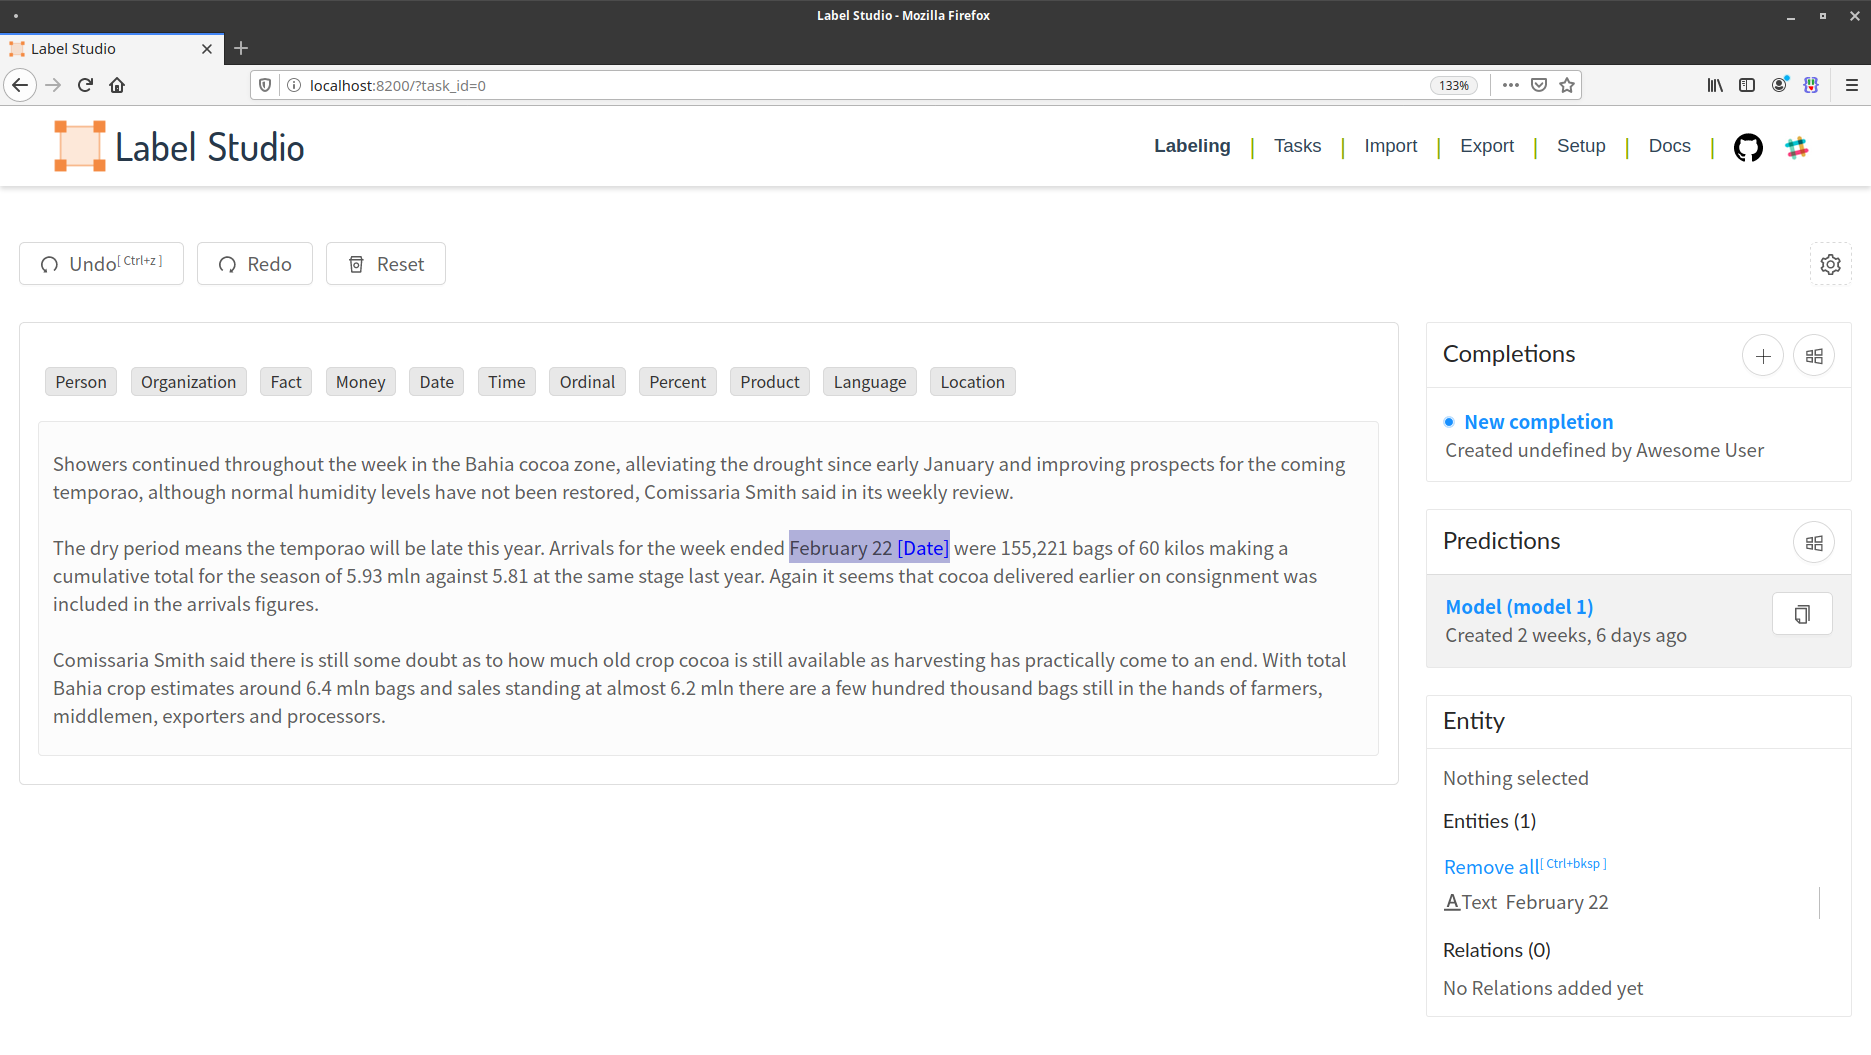Bookmark this page with star icon

coord(1567,85)
